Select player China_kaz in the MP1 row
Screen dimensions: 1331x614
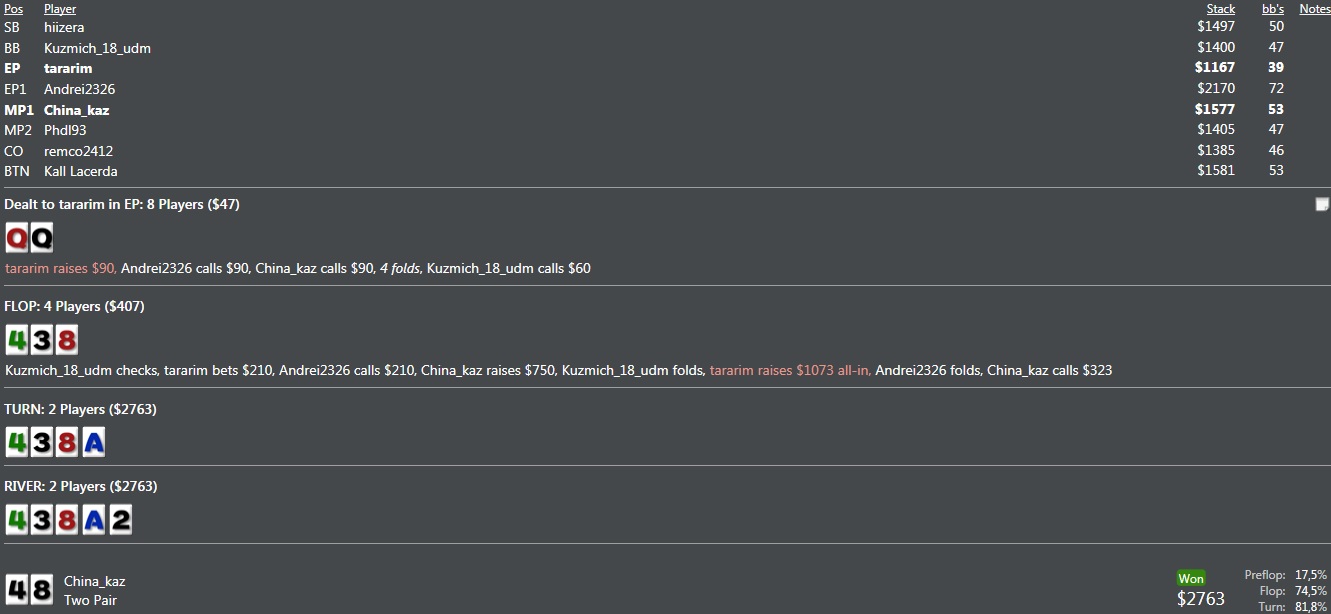(76, 110)
